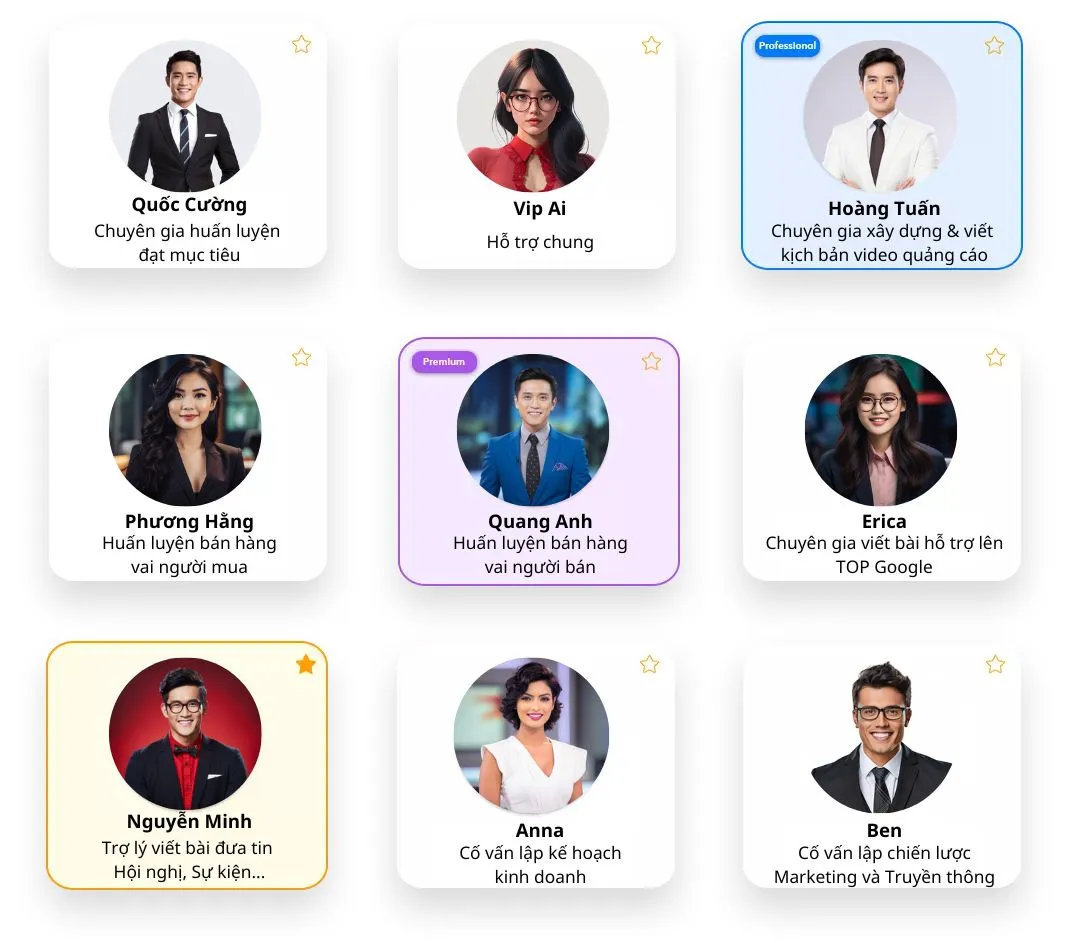Open Quốc Cường's avatar photo
The height and width of the screenshot is (943, 1080).
click(x=185, y=116)
